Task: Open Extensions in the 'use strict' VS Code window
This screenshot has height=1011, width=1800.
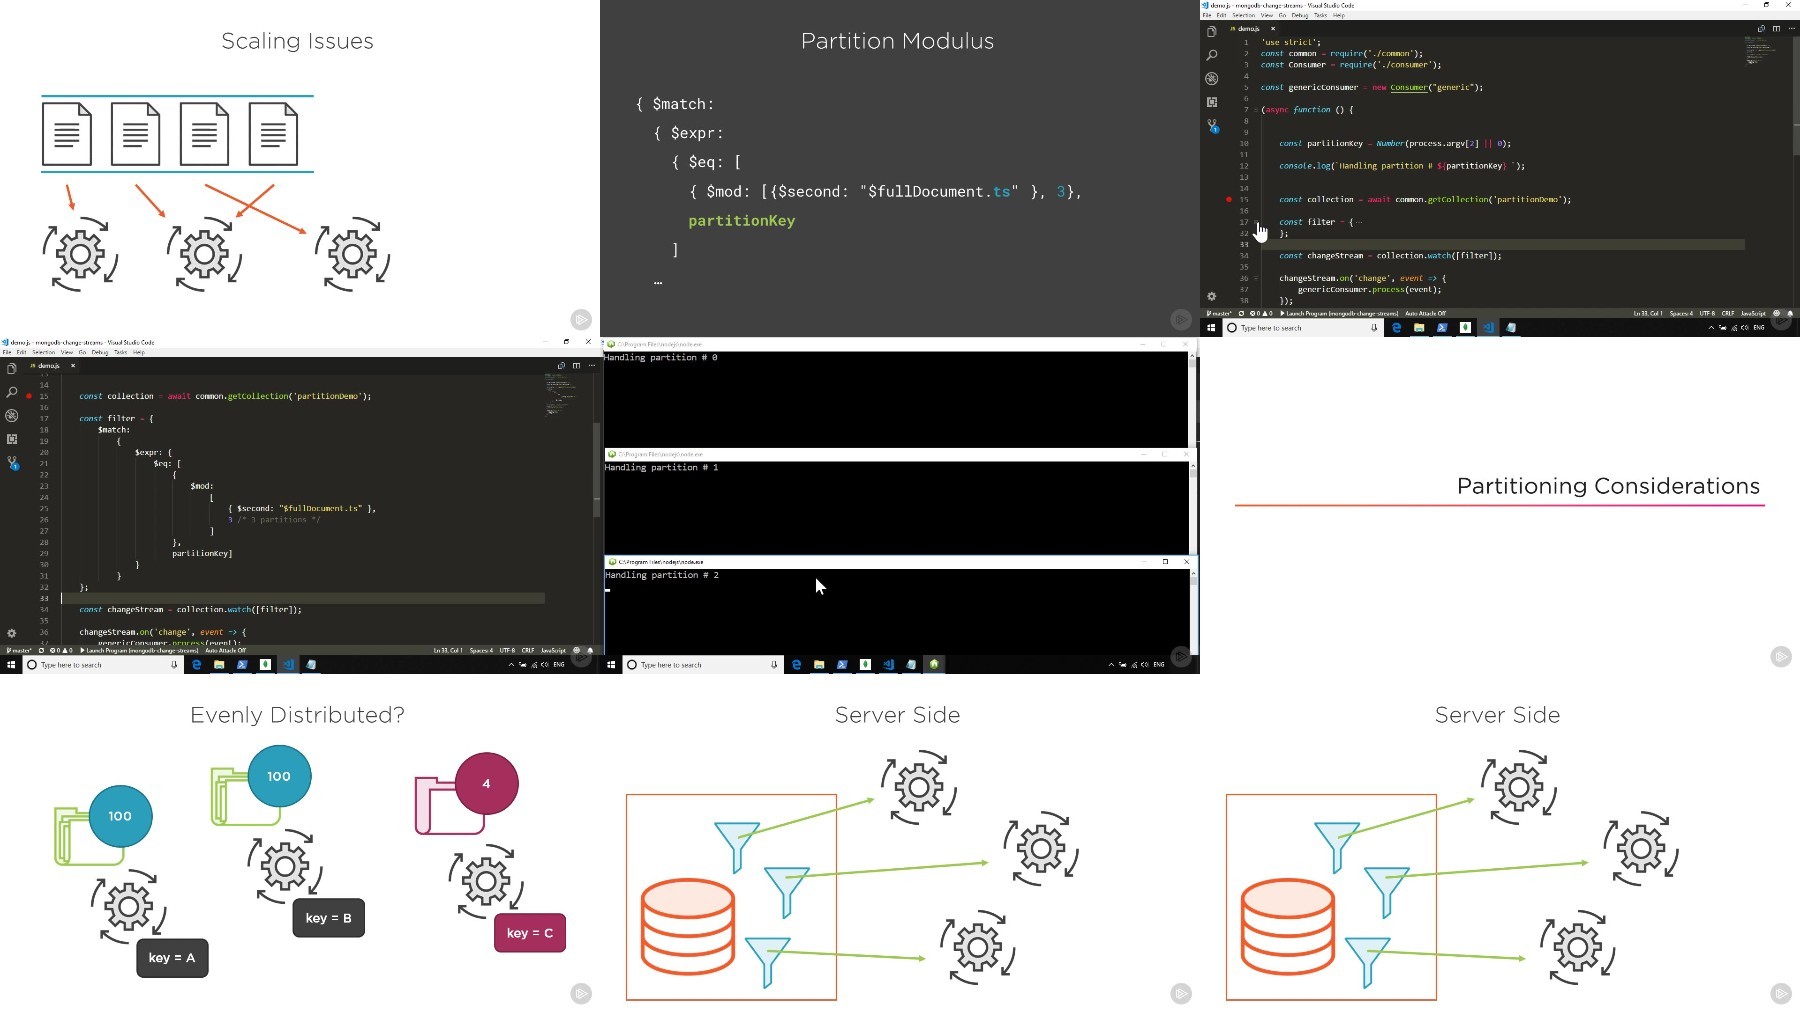Action: click(1212, 102)
